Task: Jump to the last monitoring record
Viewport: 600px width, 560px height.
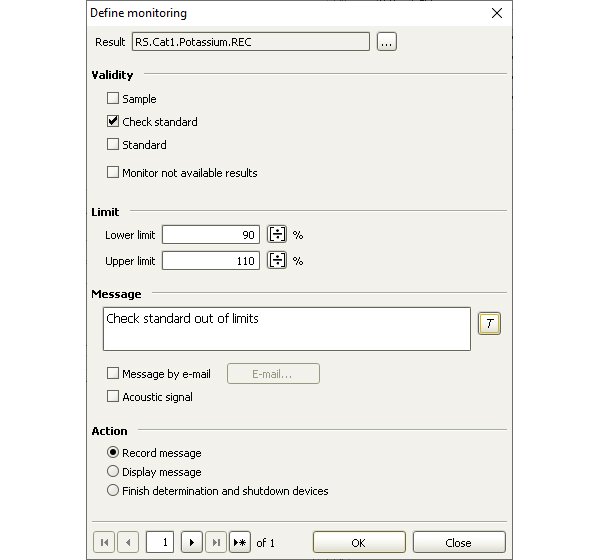Action: (216, 542)
